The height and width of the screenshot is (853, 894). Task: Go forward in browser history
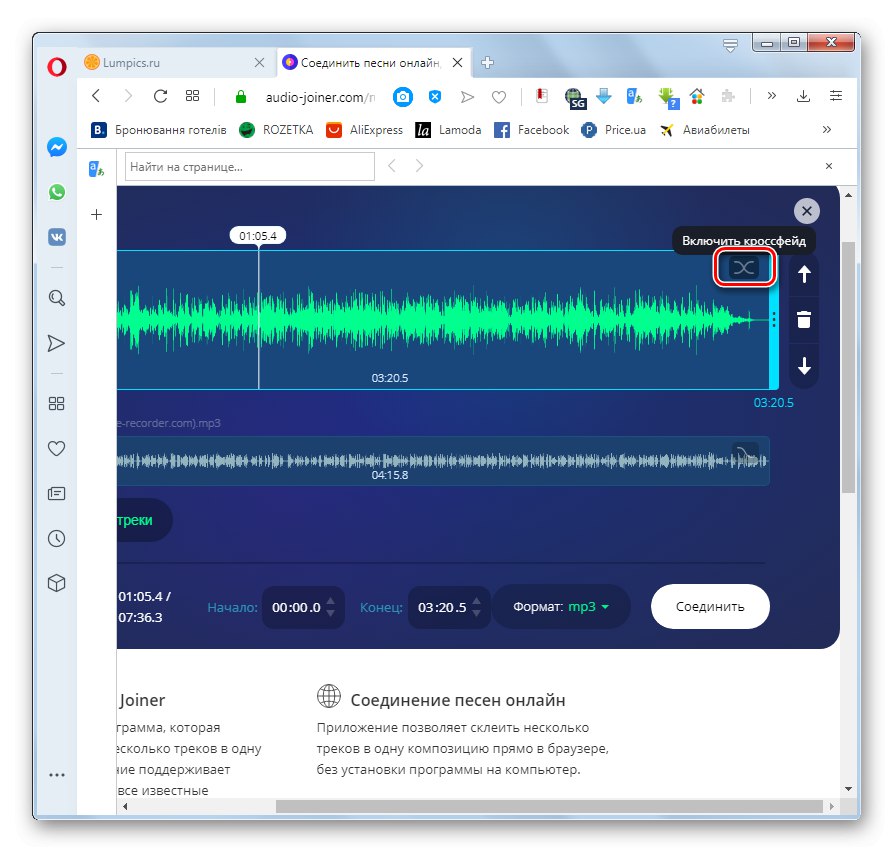click(x=128, y=96)
